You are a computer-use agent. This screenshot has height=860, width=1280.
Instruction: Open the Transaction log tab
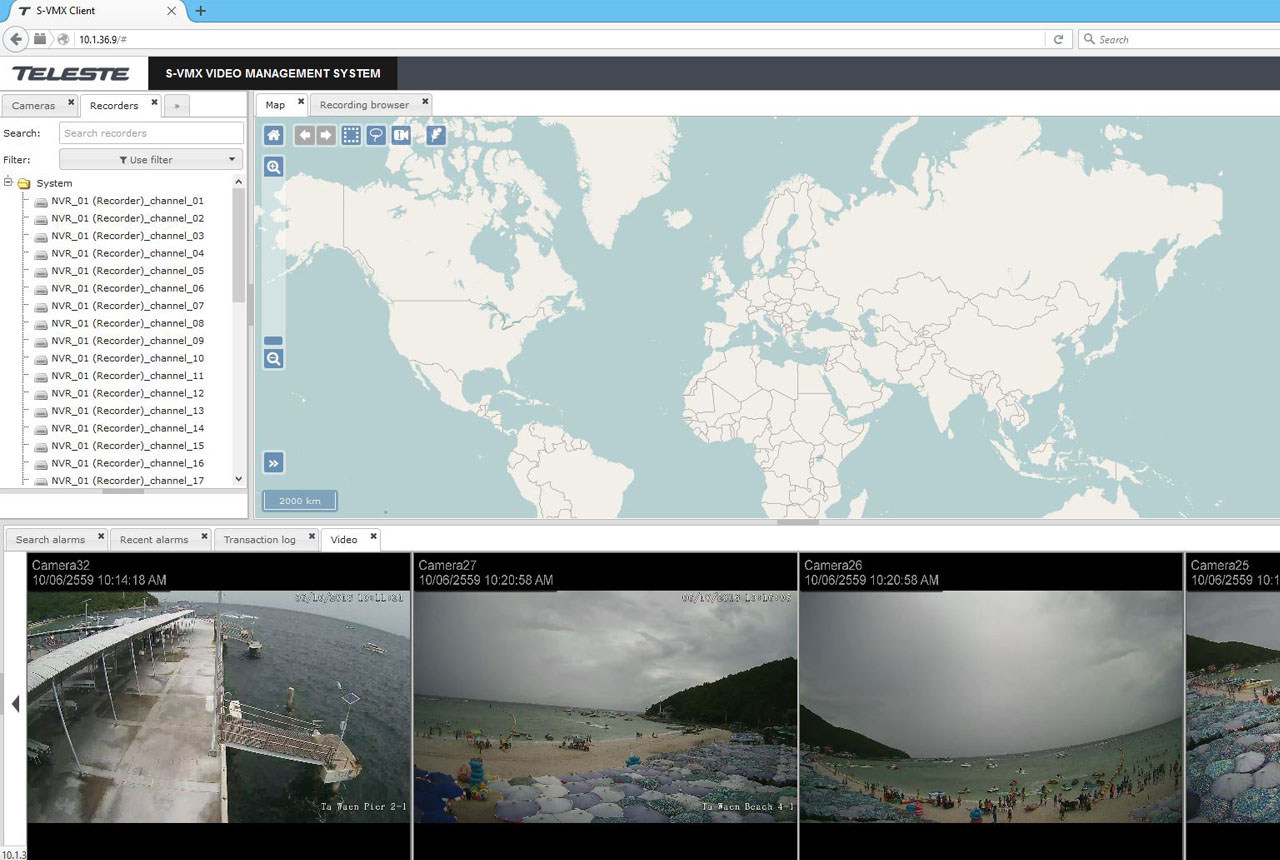(x=259, y=540)
